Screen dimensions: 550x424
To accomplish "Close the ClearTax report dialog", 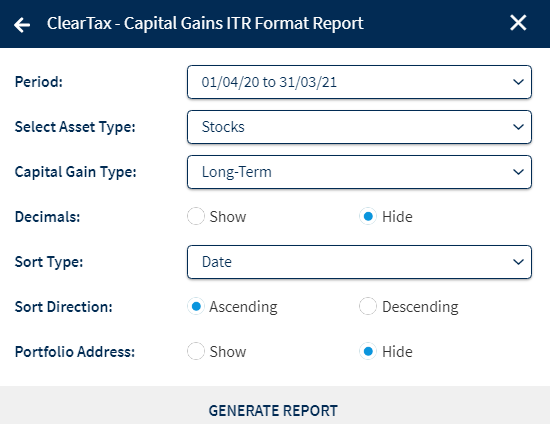I will coord(518,23).
